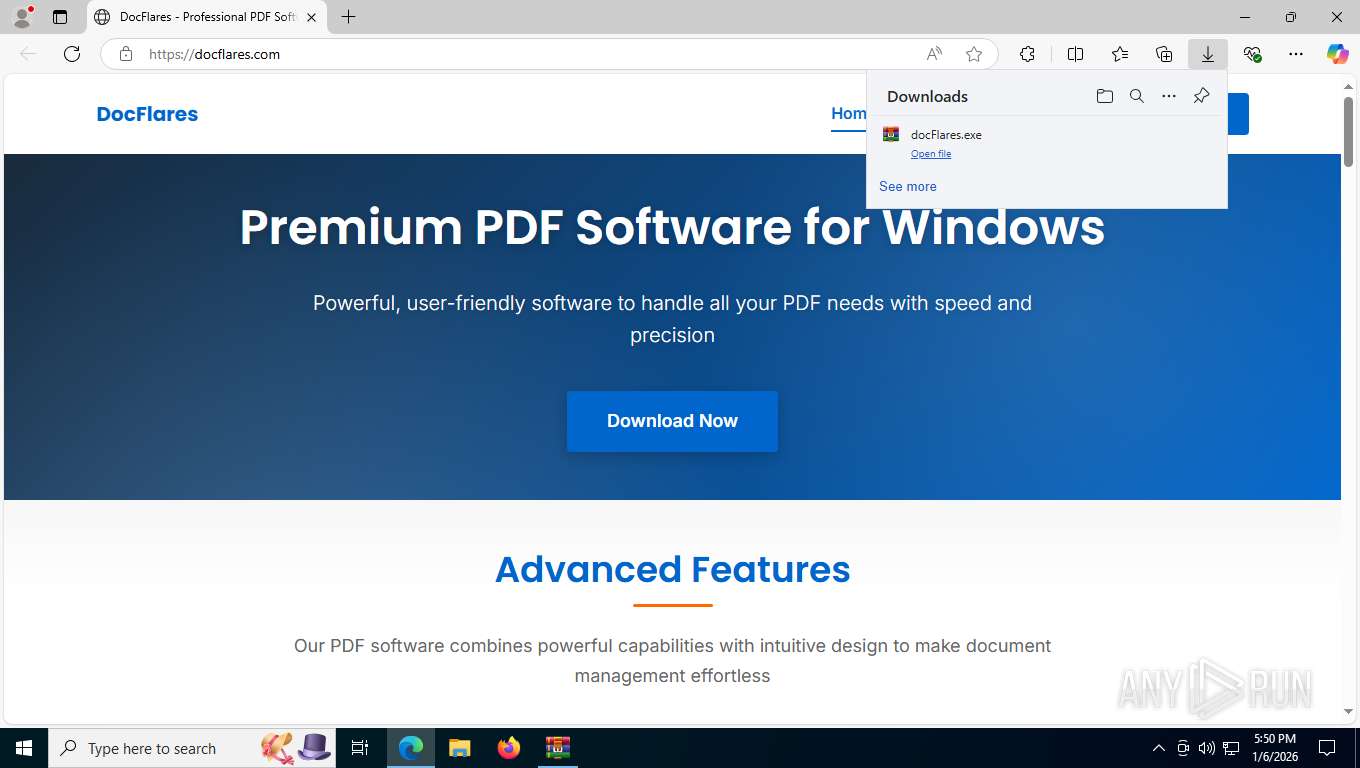Open downloads folder icon in Downloads panel

click(1105, 96)
